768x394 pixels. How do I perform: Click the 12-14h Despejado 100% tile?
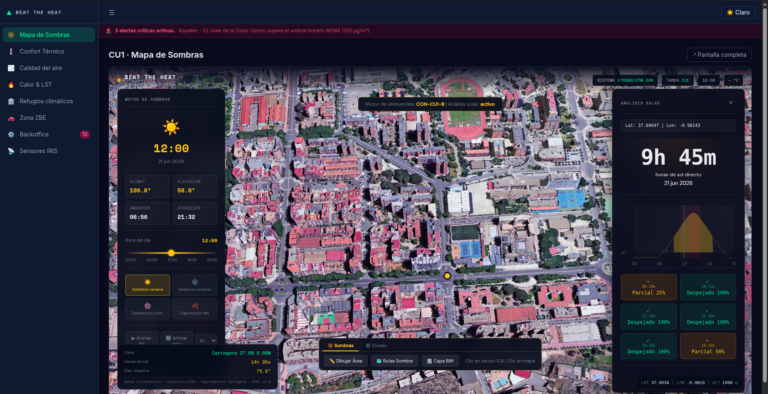[x=648, y=317]
